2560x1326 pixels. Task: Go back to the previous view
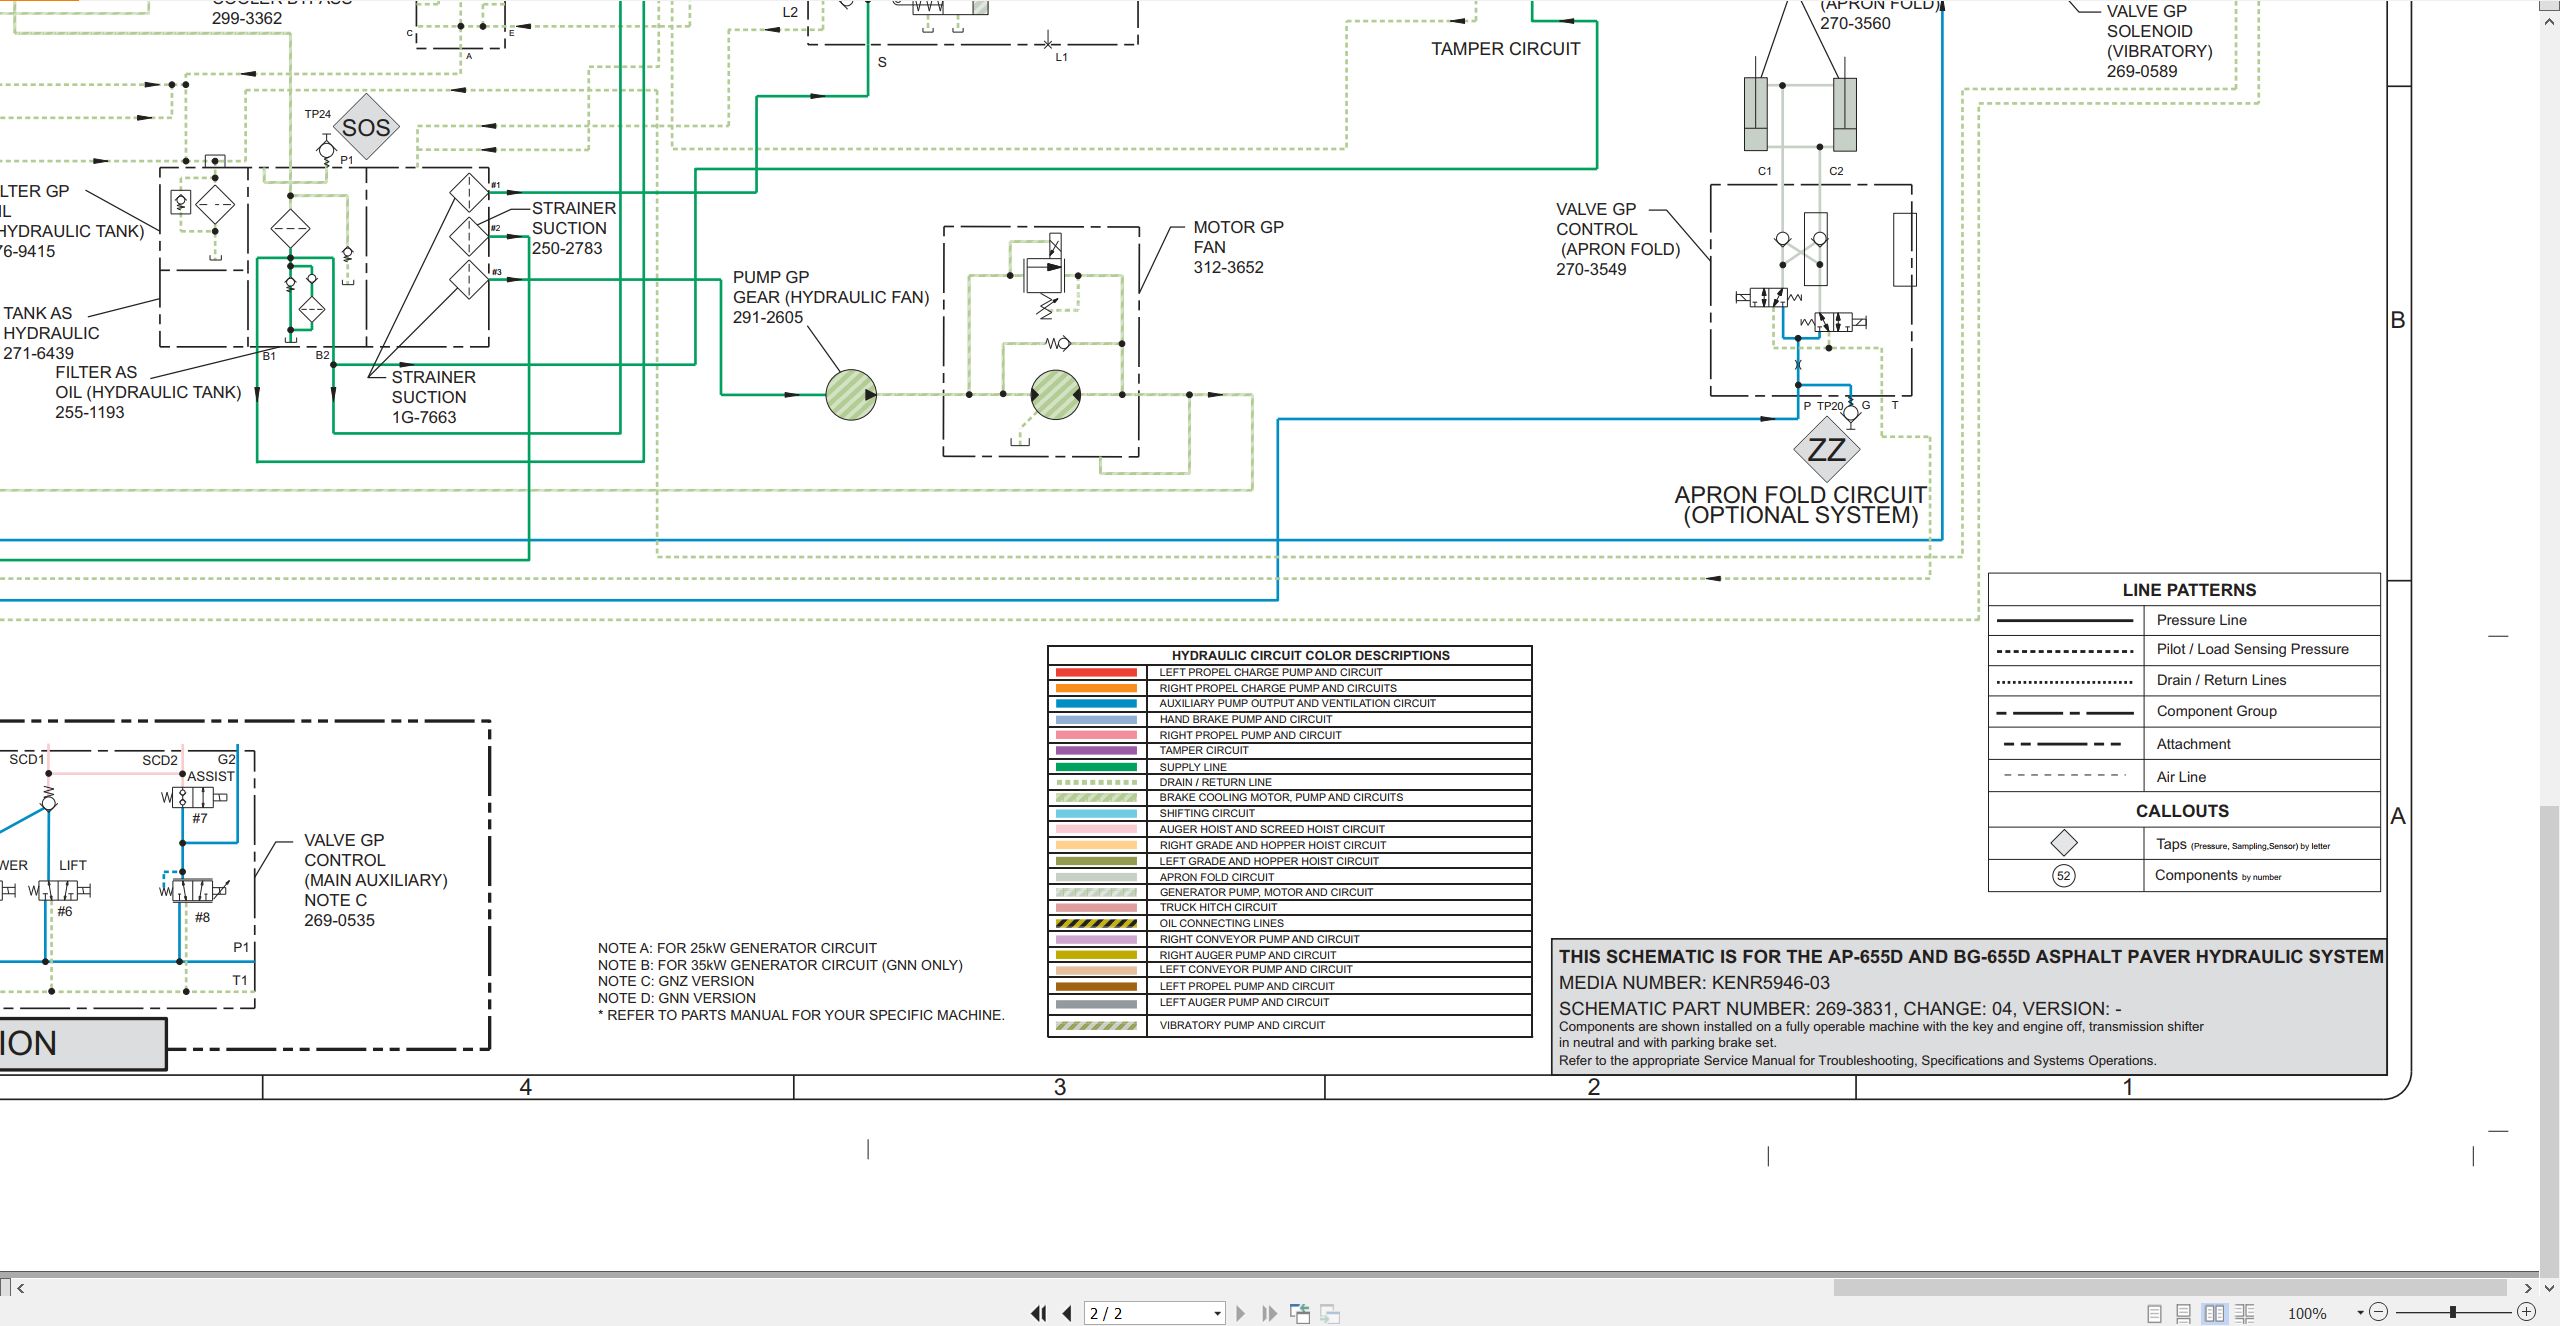coord(1300,1313)
